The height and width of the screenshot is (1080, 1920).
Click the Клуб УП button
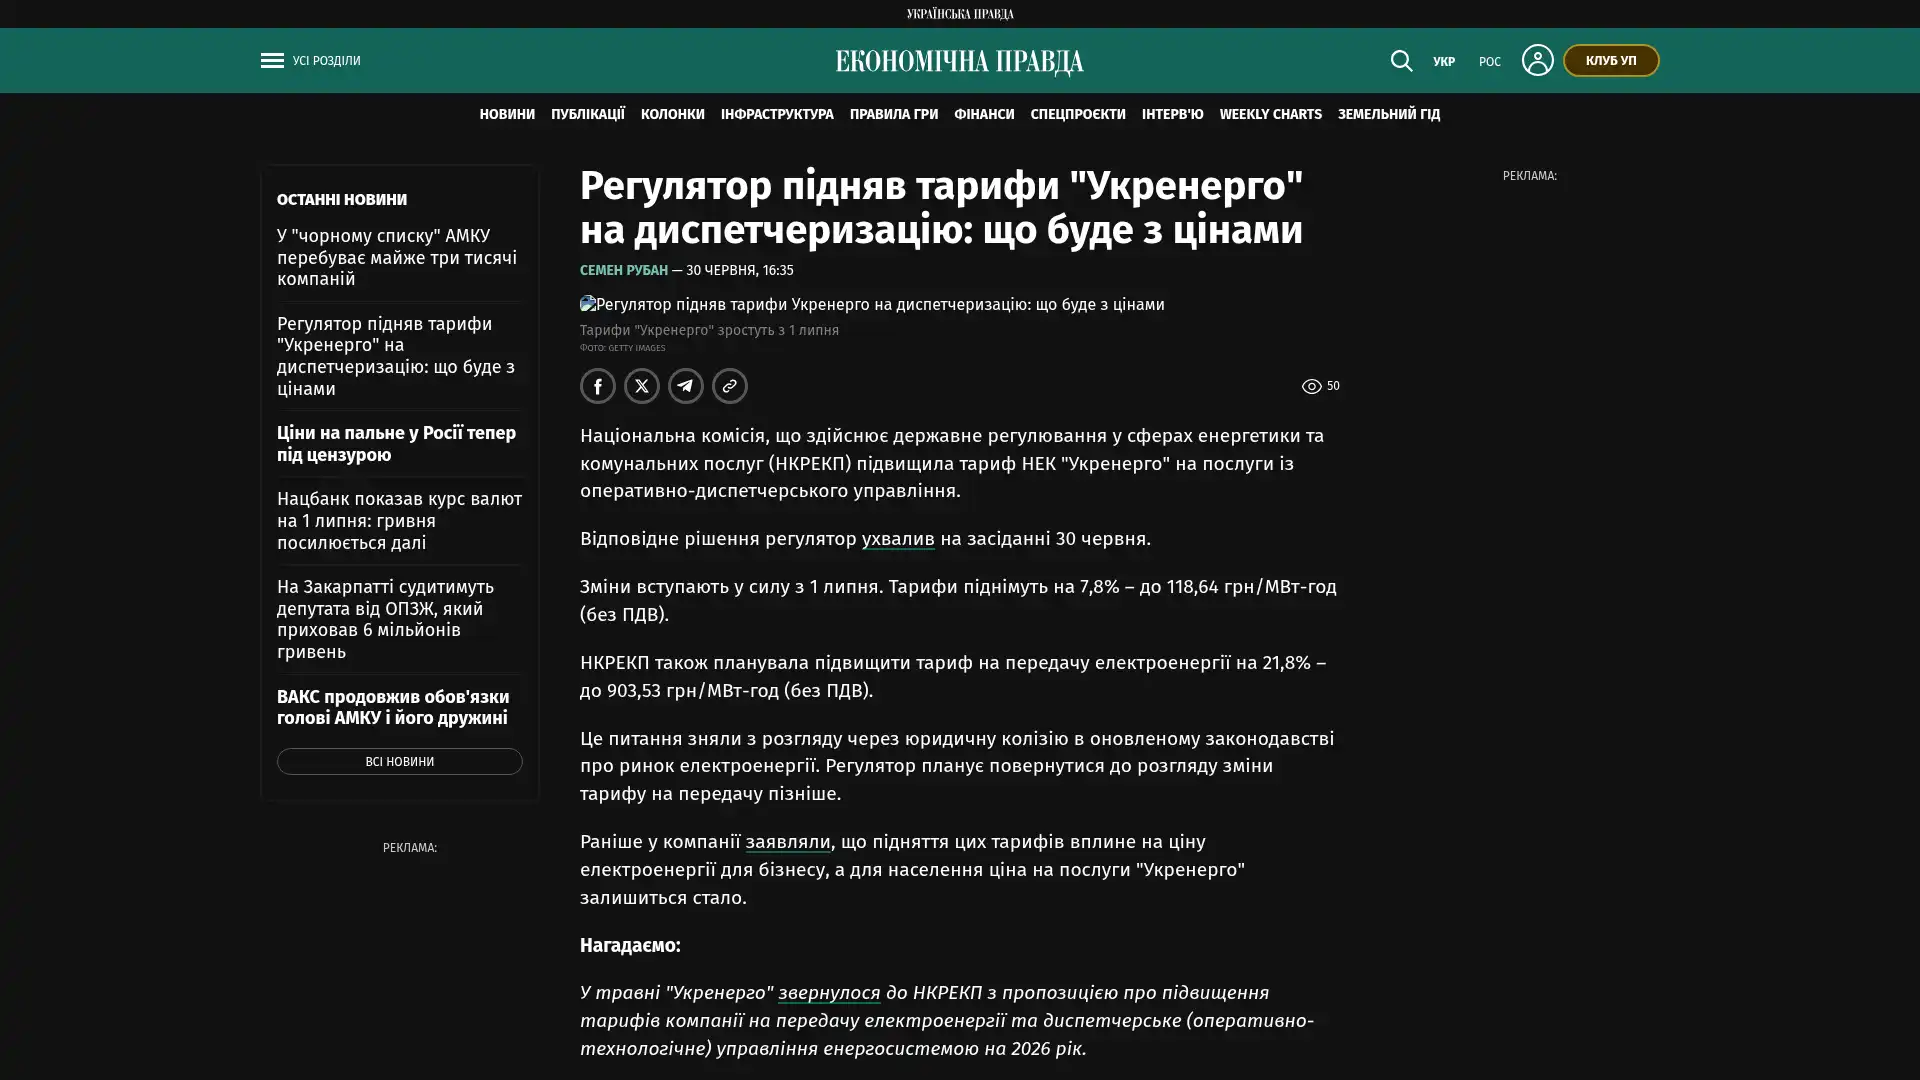tap(1611, 60)
